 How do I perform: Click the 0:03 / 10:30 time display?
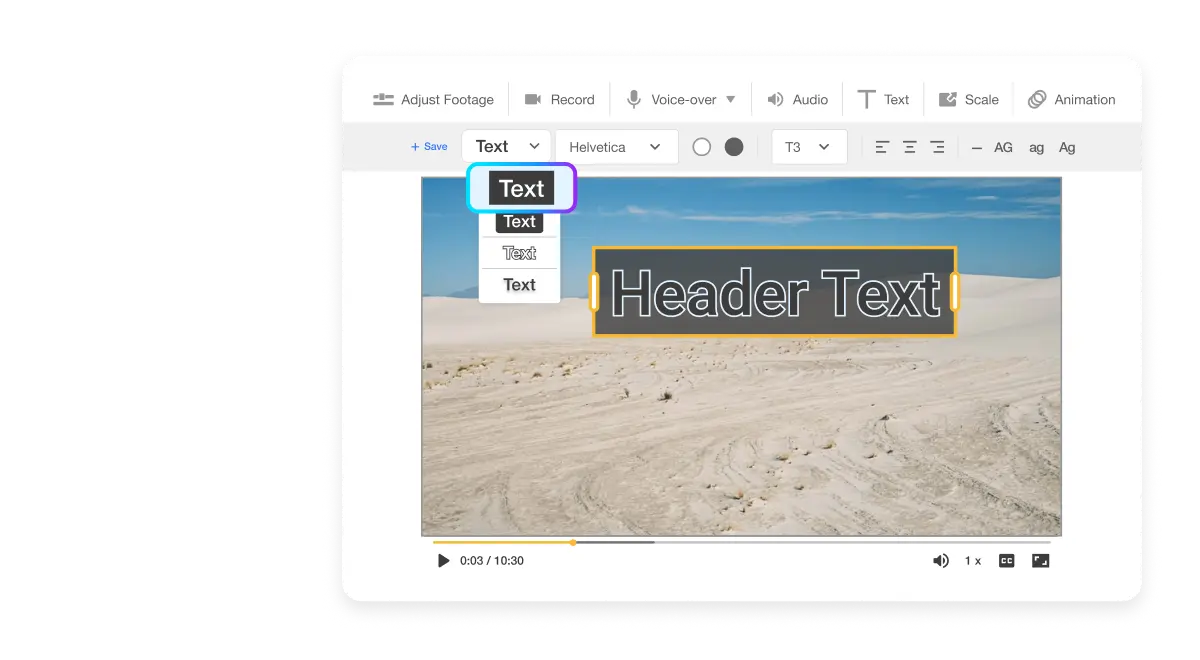point(492,561)
